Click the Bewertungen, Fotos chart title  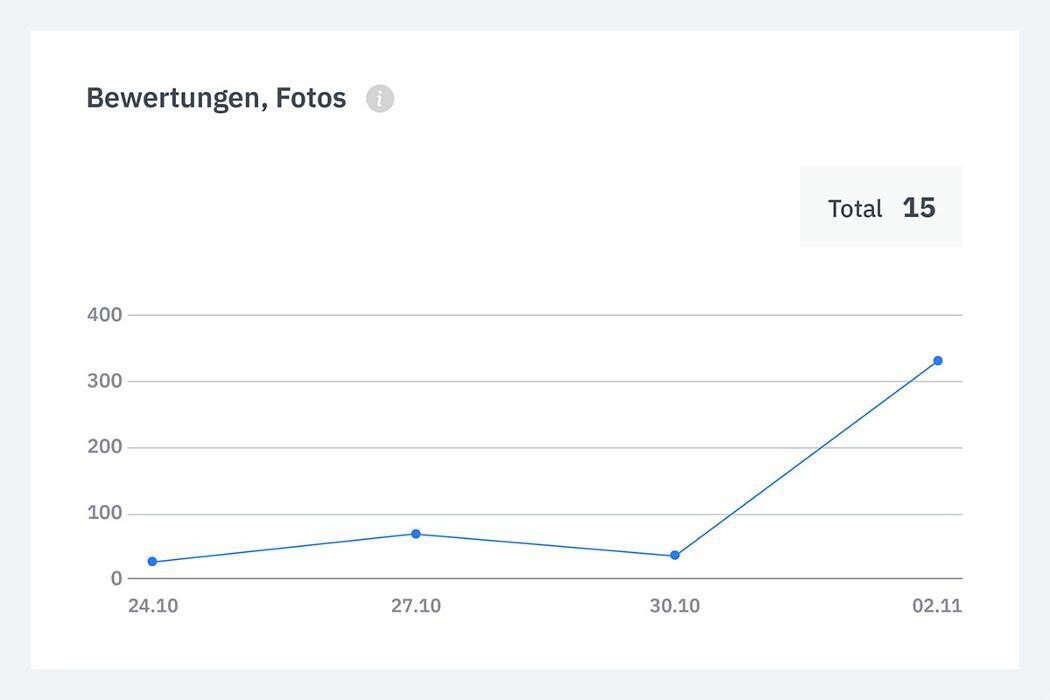[216, 98]
